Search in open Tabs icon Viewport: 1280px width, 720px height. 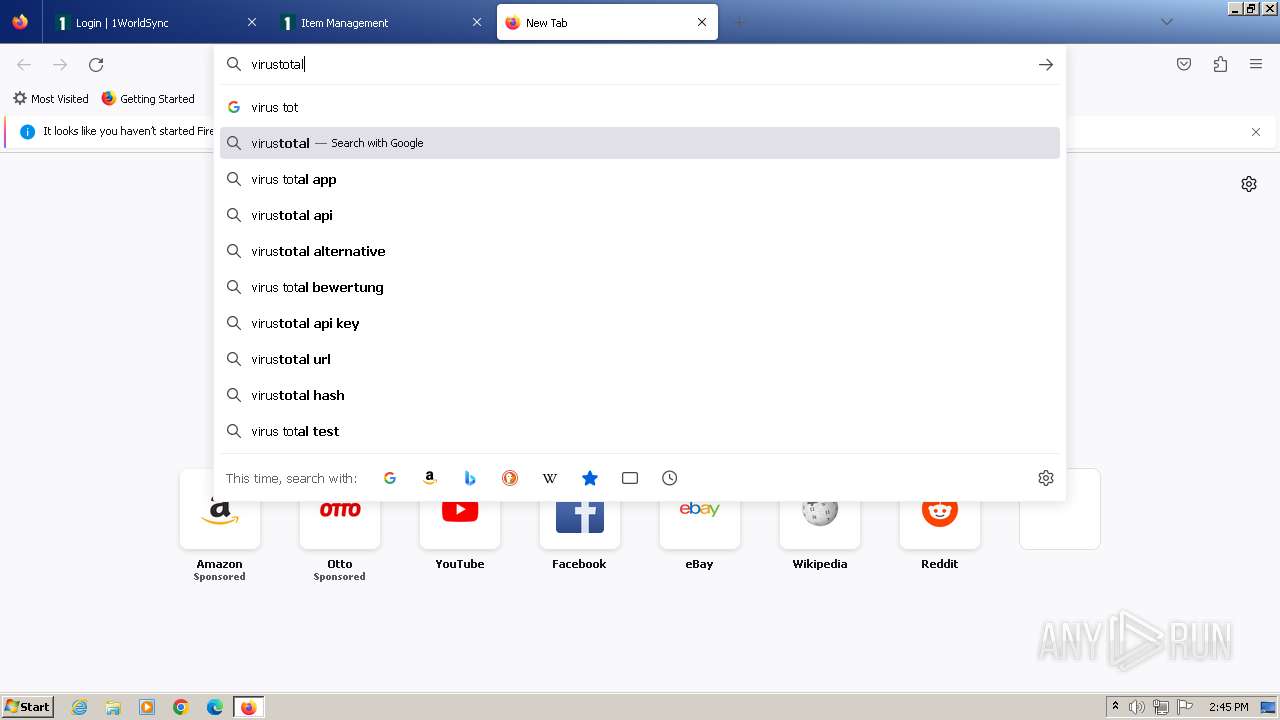pyautogui.click(x=630, y=478)
